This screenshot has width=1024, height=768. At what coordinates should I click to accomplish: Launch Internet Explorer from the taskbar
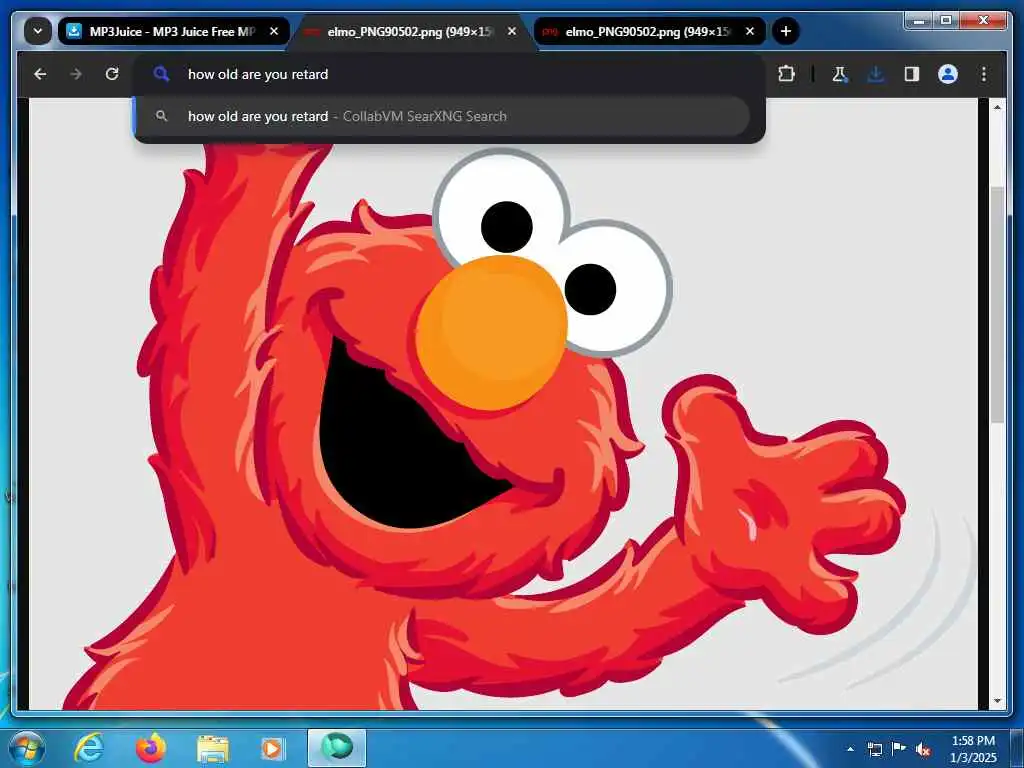coord(89,748)
